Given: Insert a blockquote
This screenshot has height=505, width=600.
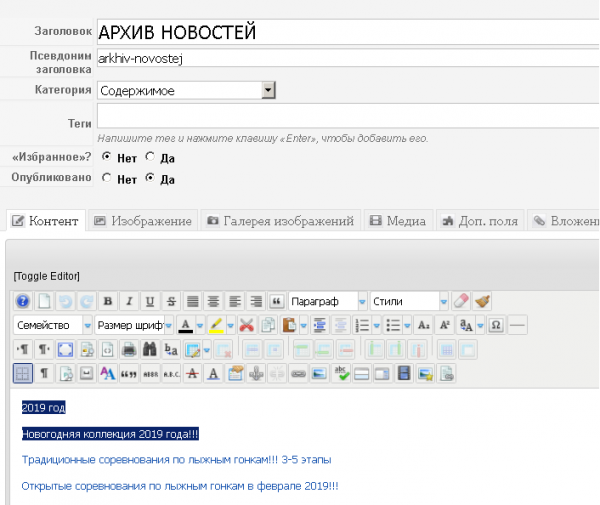Looking at the screenshot, I should point(276,301).
